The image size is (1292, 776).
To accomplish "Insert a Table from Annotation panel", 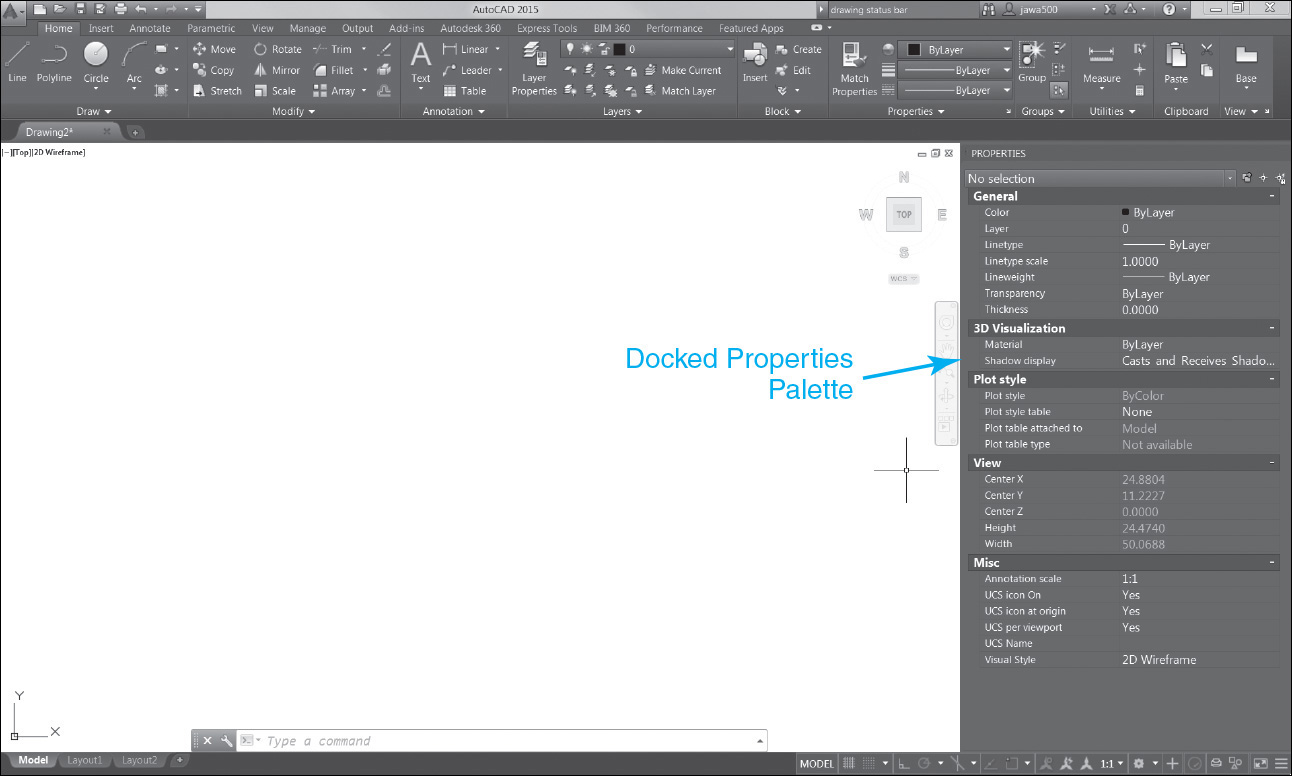I will pos(465,91).
